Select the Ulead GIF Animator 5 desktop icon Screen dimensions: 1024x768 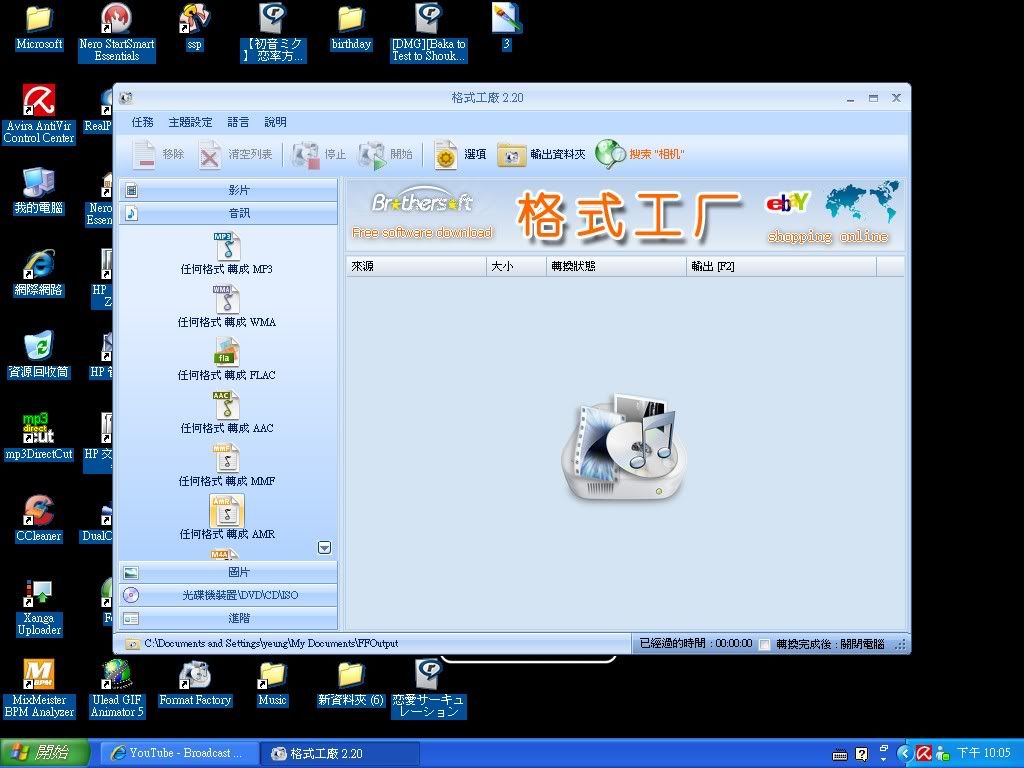[117, 689]
